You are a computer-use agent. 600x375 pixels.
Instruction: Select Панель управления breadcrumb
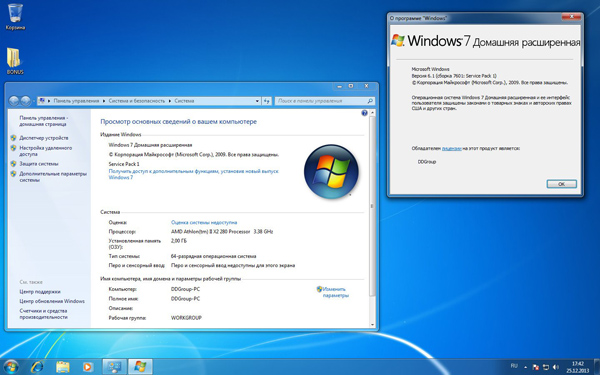pyautogui.click(x=76, y=101)
